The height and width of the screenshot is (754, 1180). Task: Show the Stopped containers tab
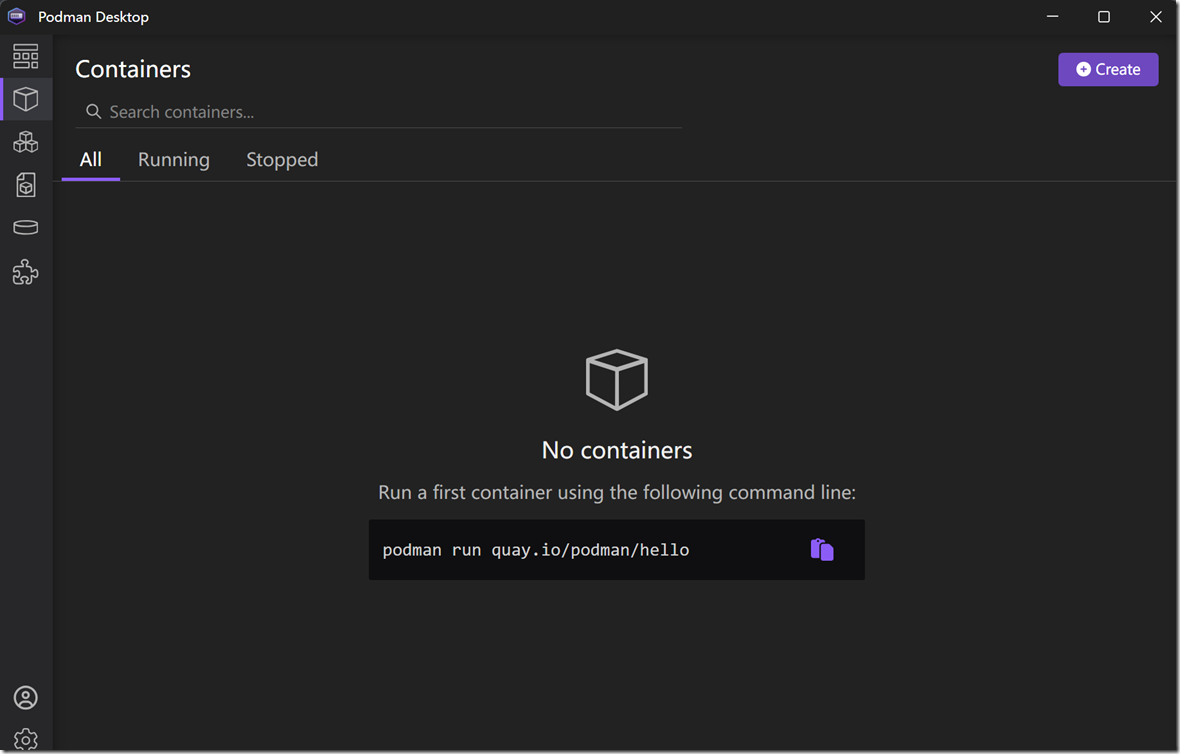coord(282,160)
